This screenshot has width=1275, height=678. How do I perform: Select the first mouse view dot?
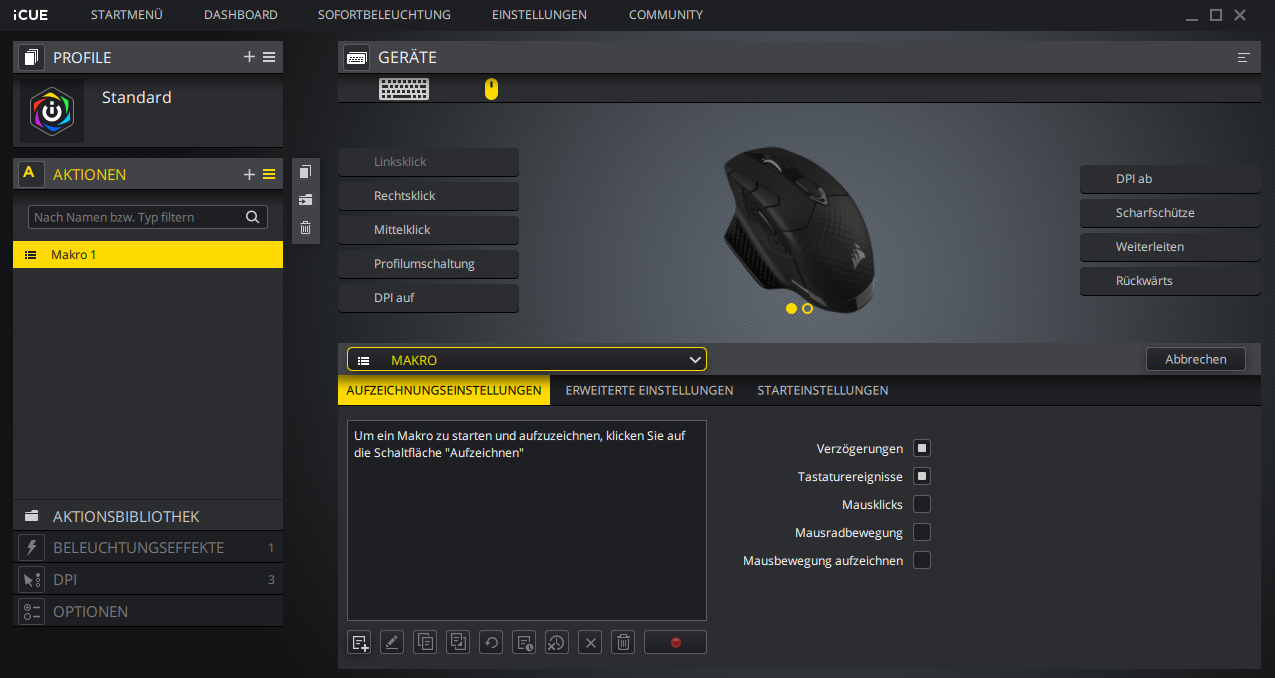pyautogui.click(x=792, y=309)
